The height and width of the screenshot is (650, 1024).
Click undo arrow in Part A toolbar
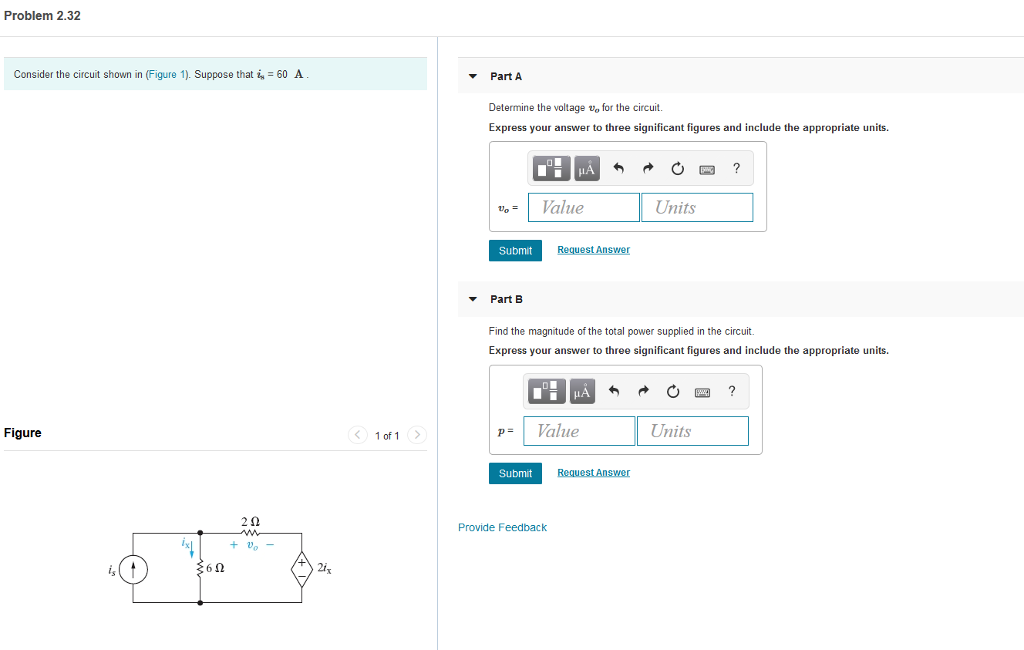click(618, 169)
